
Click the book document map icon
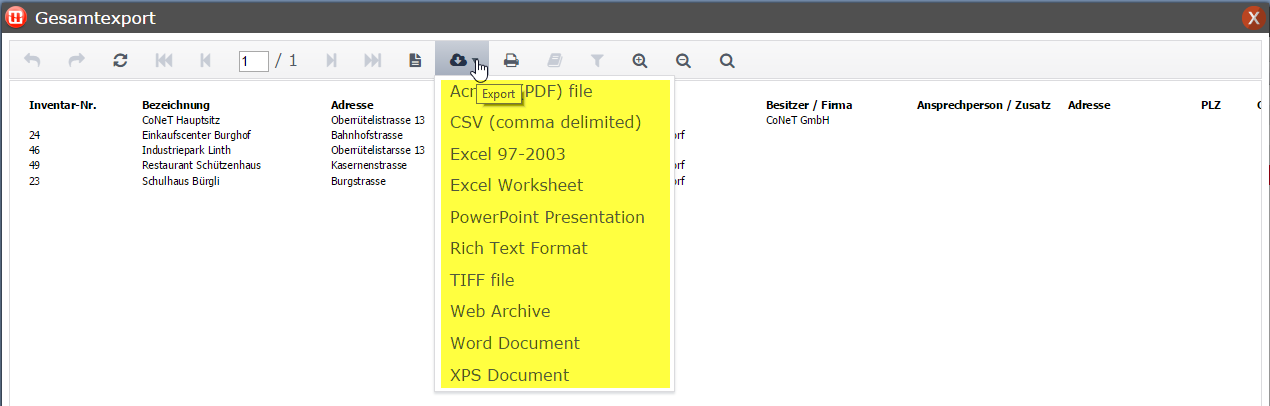click(x=553, y=61)
